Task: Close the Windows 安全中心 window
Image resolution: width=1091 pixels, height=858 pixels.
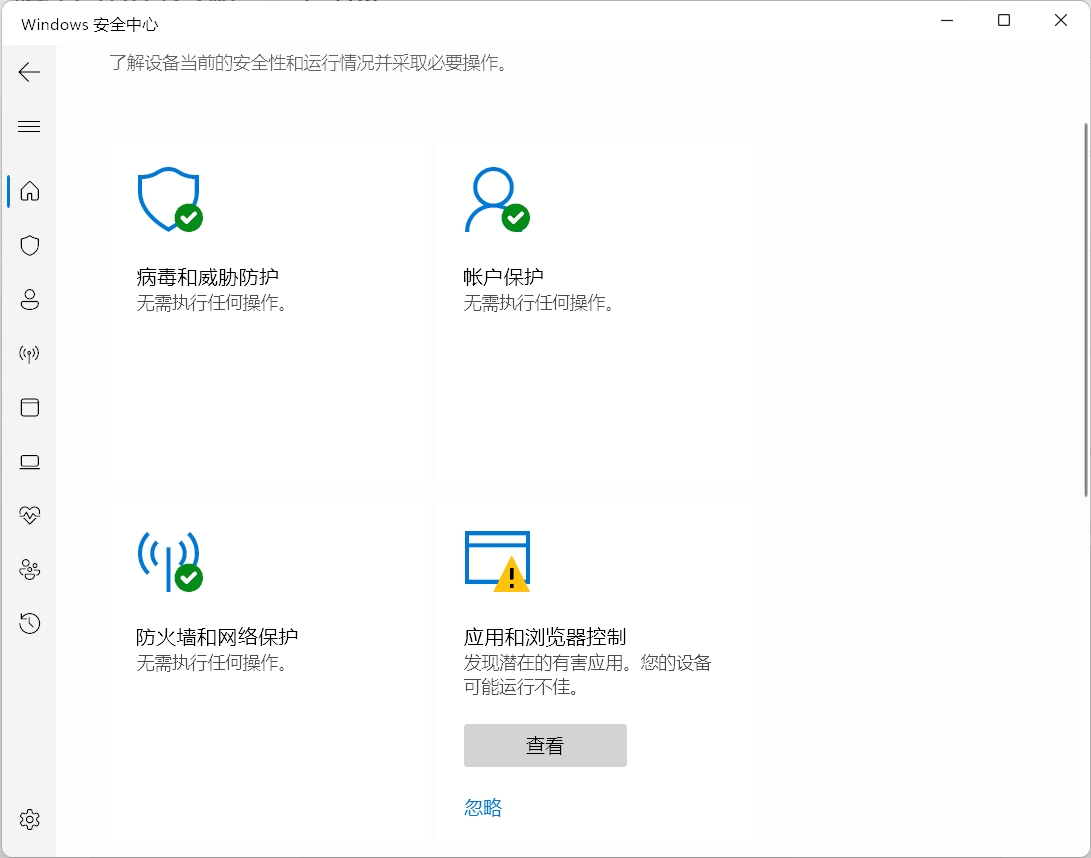Action: tap(1060, 20)
